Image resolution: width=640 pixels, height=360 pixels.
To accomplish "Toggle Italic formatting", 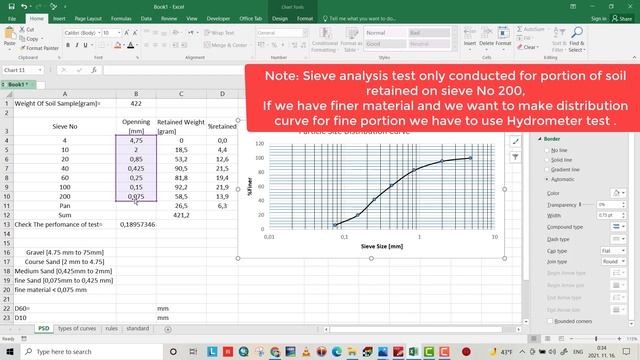I will pyautogui.click(x=76, y=45).
